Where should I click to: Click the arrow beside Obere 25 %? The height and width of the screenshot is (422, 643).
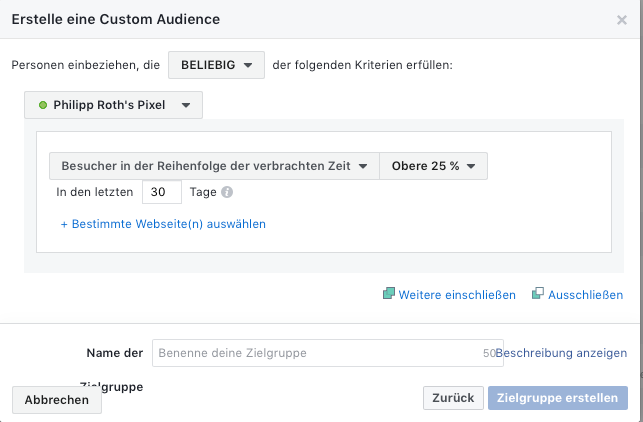click(x=471, y=166)
